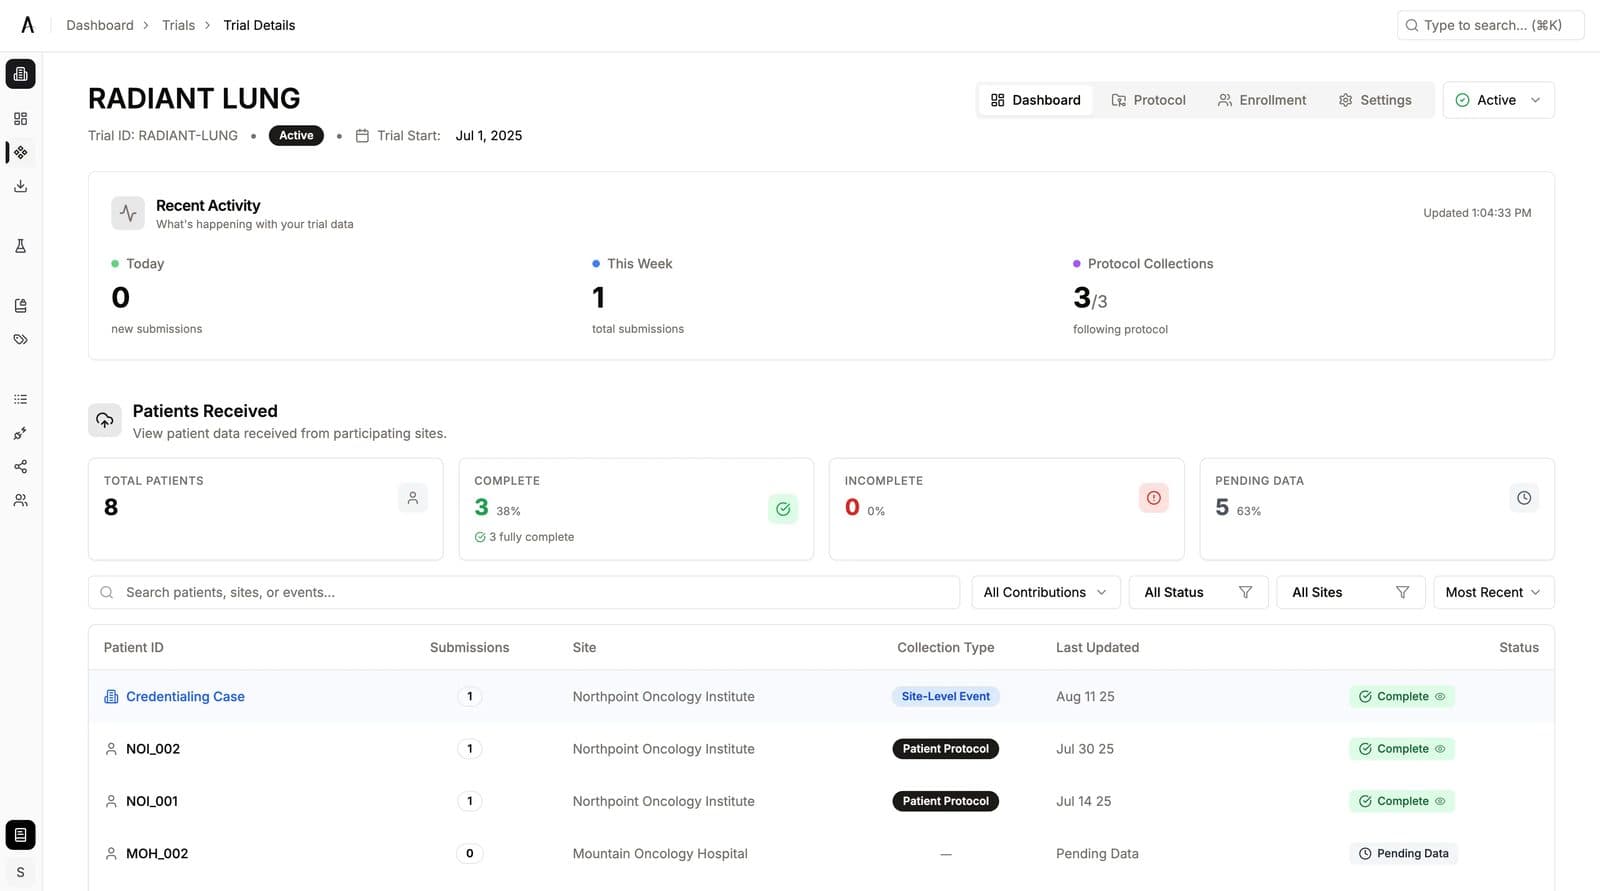The height and width of the screenshot is (891, 1600).
Task: Click the Site-Level Event badge
Action: (945, 697)
